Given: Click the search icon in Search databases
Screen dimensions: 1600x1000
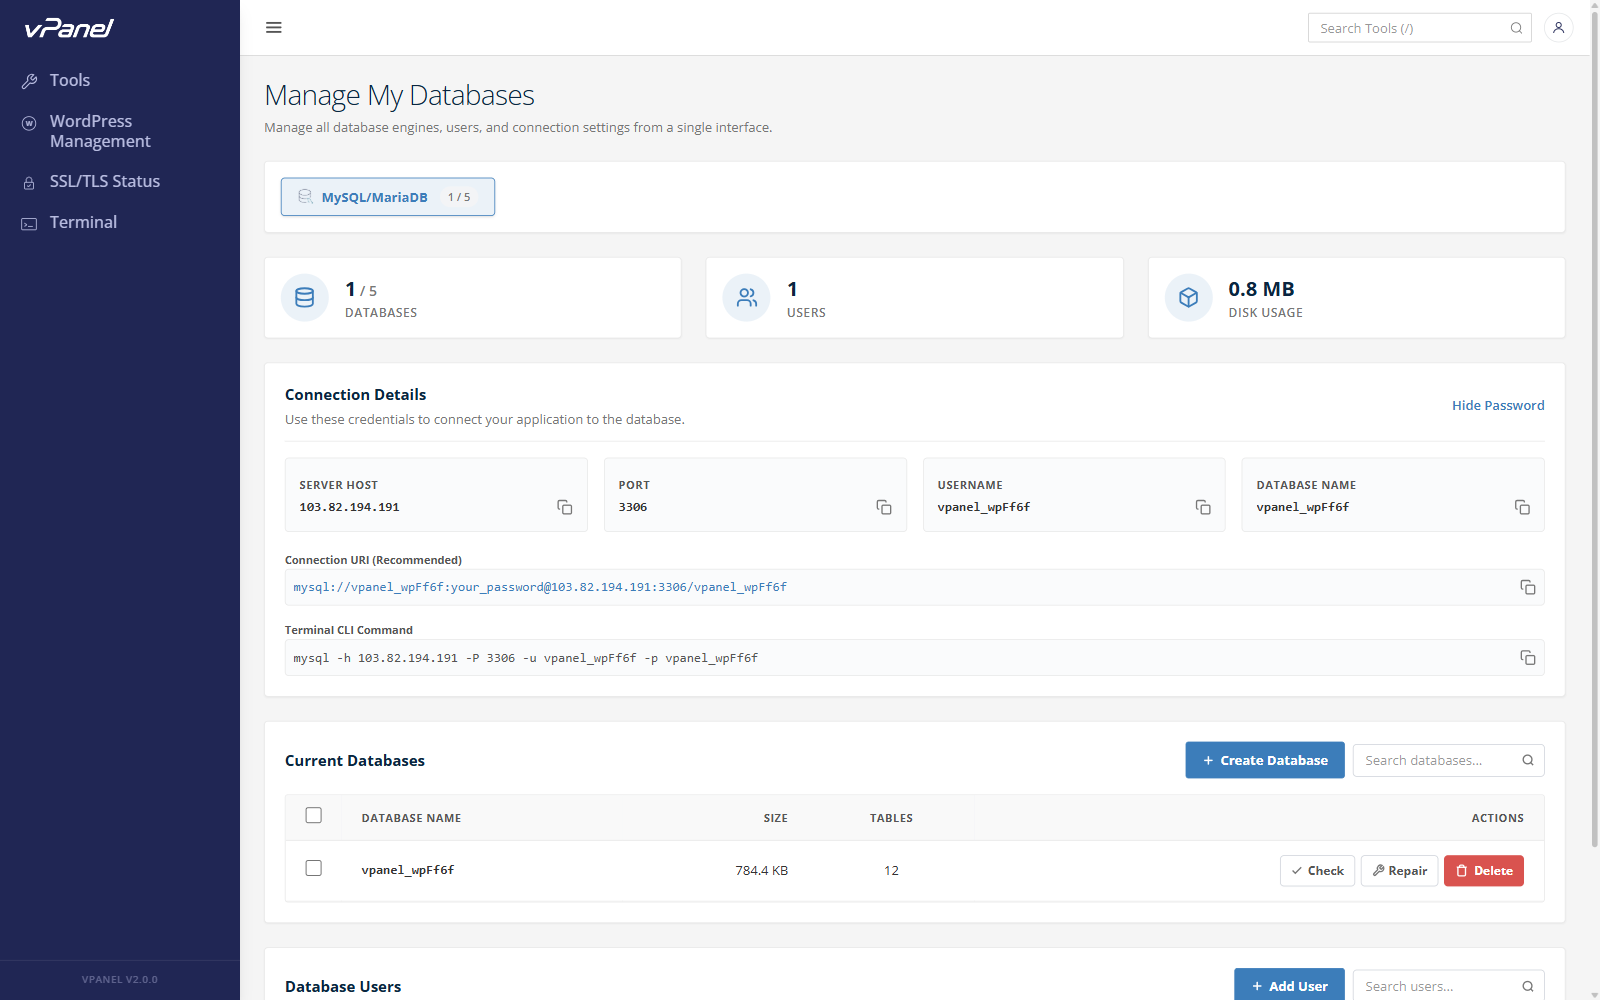Looking at the screenshot, I should click(1528, 760).
